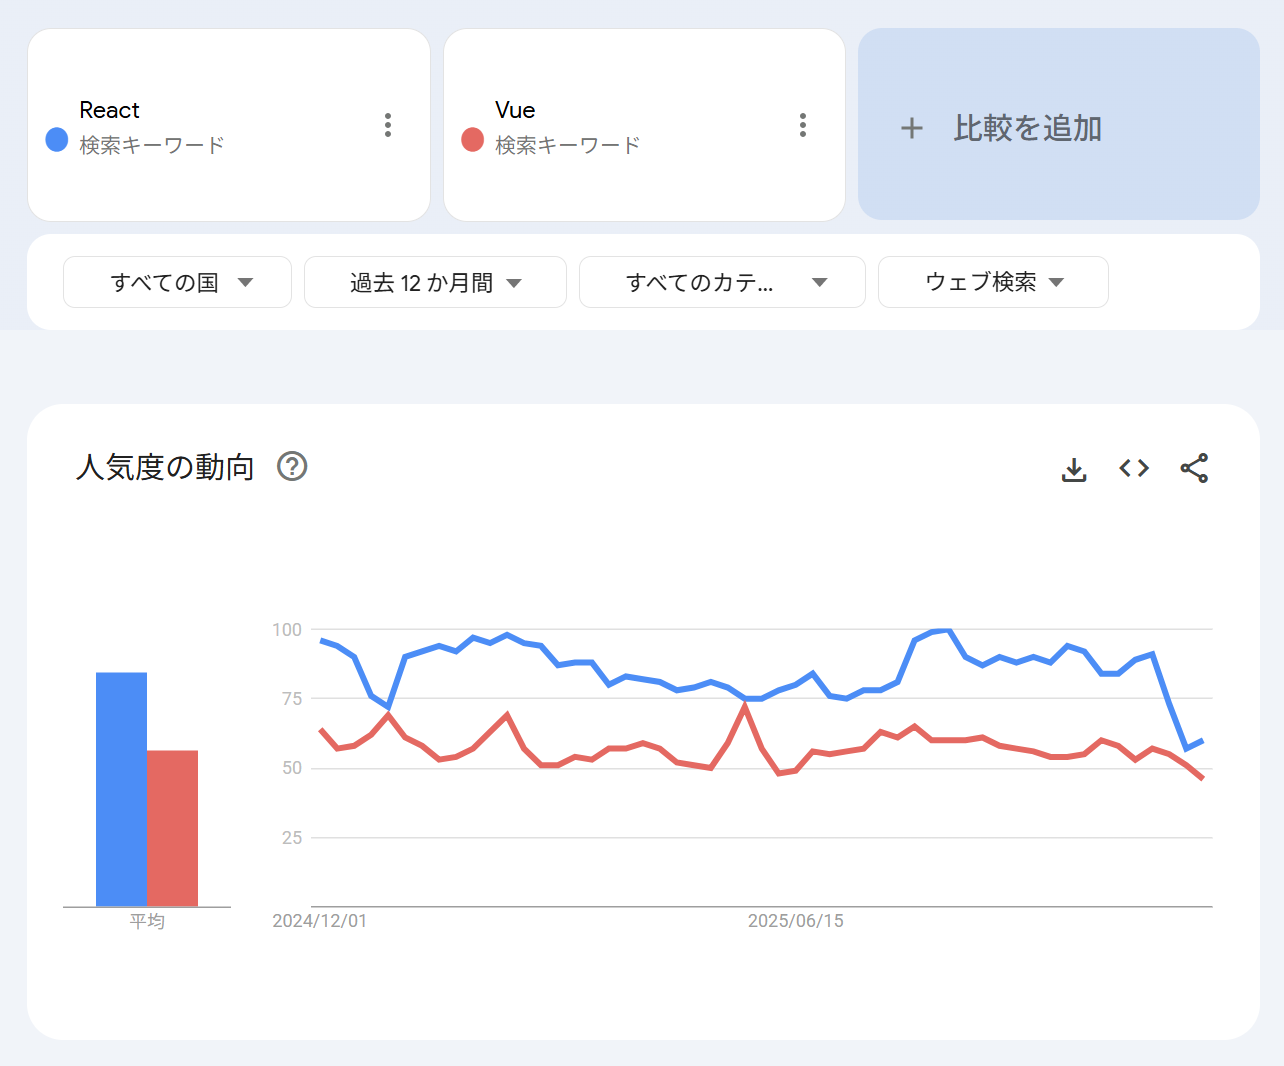The image size is (1284, 1066).
Task: Click the 比較を追加 comparison button
Action: pos(1027,128)
